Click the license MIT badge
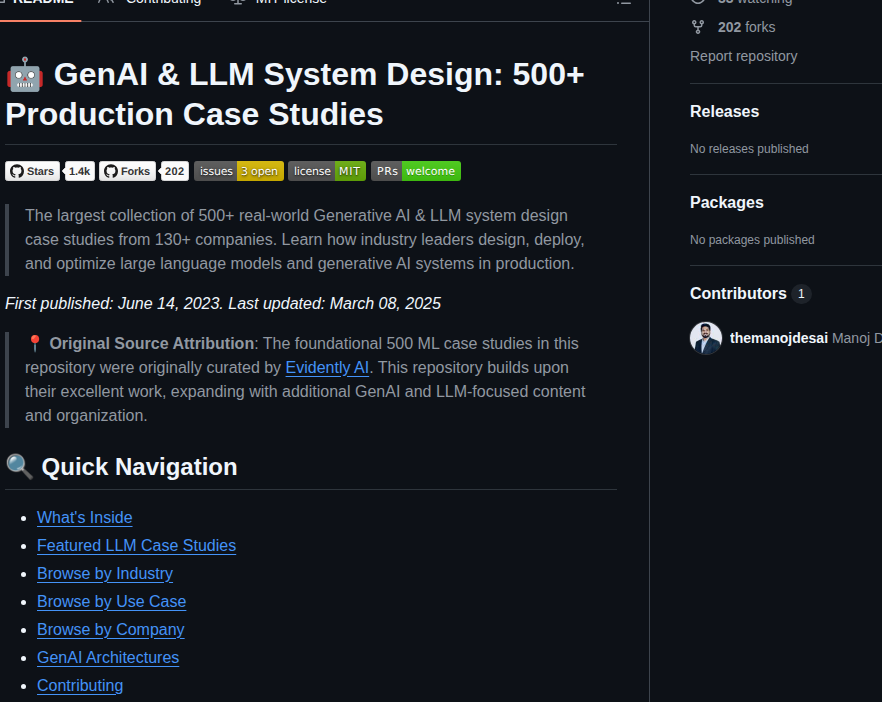This screenshot has width=882, height=702. coord(327,171)
